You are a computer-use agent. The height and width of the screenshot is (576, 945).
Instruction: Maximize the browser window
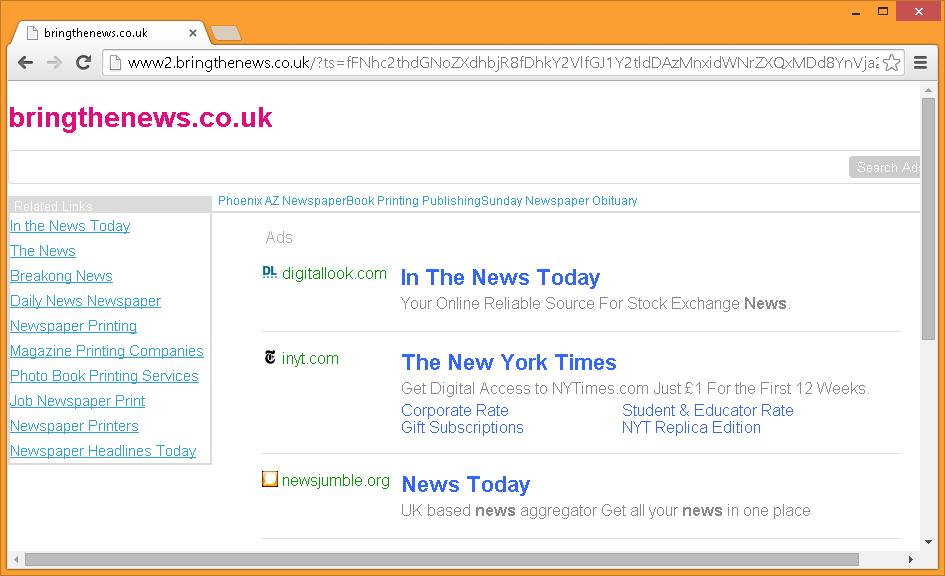pos(883,11)
